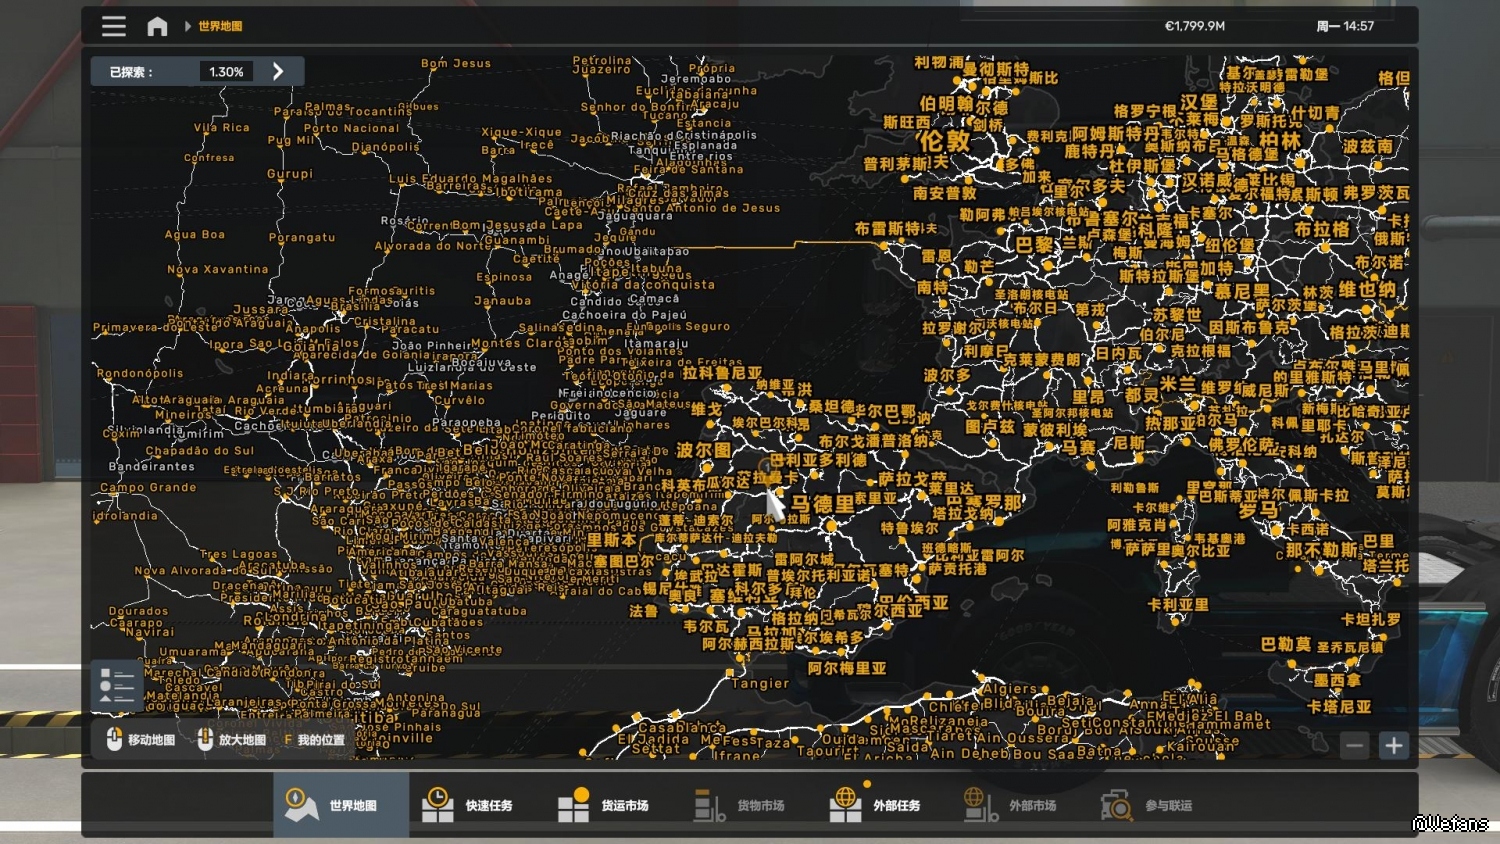This screenshot has height=844, width=1500.
Task: Select Gurupi on the map
Action: (x=290, y=174)
